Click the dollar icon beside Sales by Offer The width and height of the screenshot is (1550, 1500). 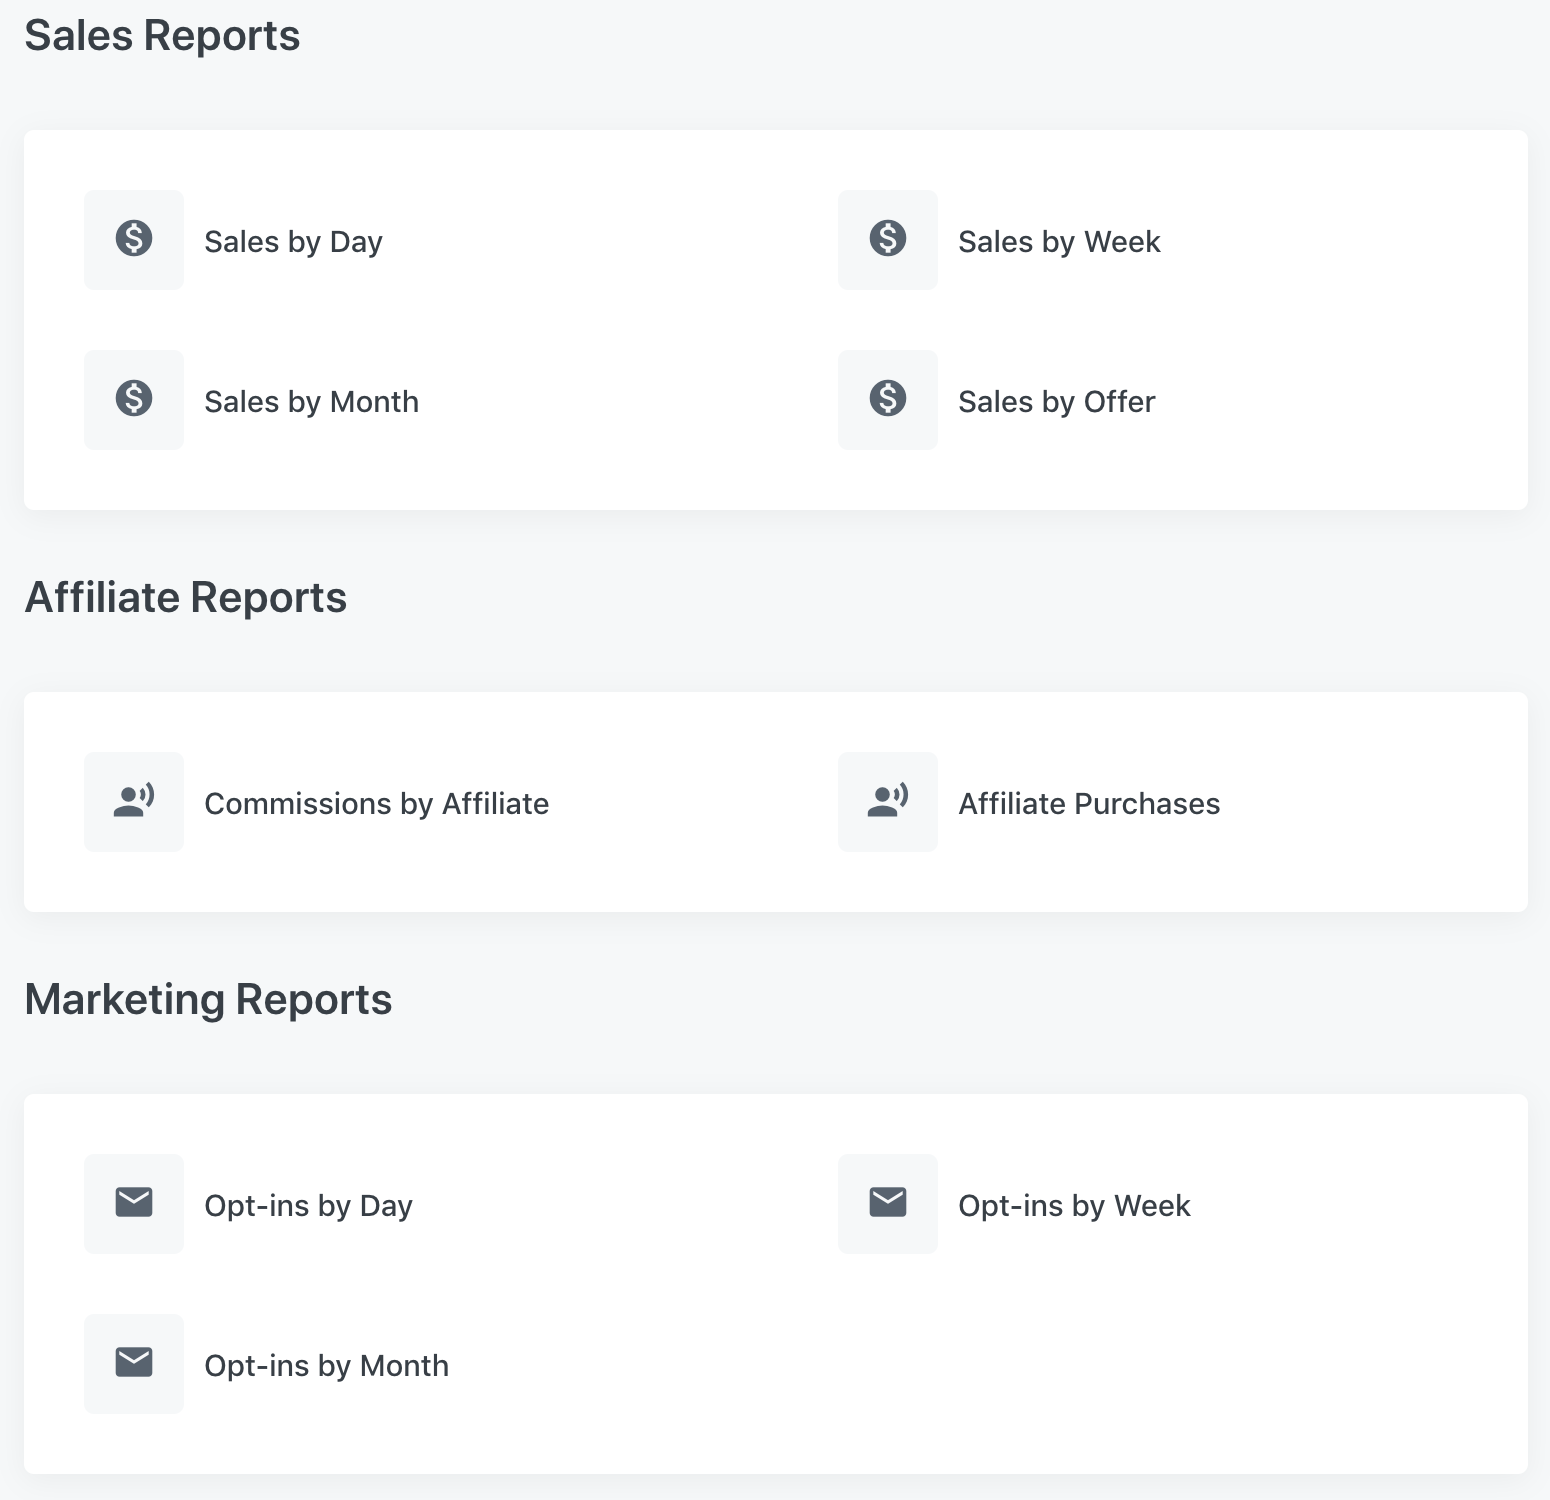click(x=888, y=399)
